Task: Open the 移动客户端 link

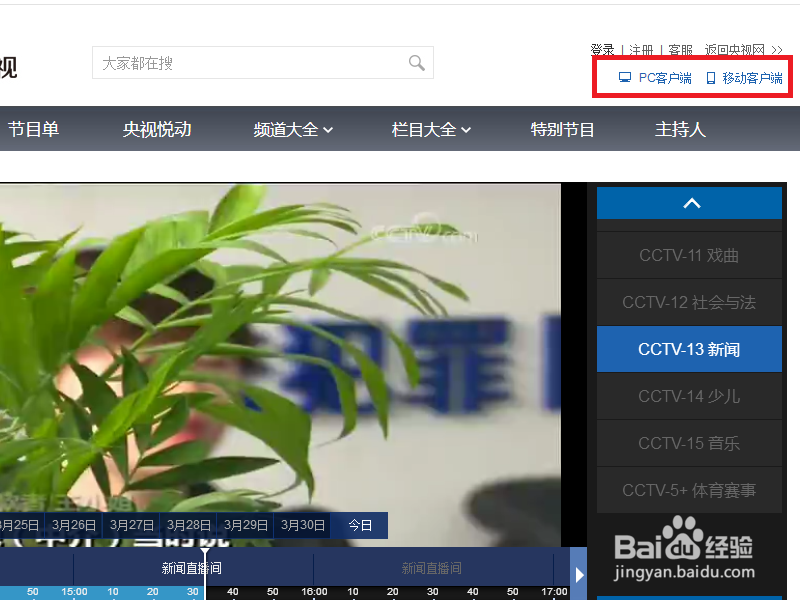Action: click(753, 78)
